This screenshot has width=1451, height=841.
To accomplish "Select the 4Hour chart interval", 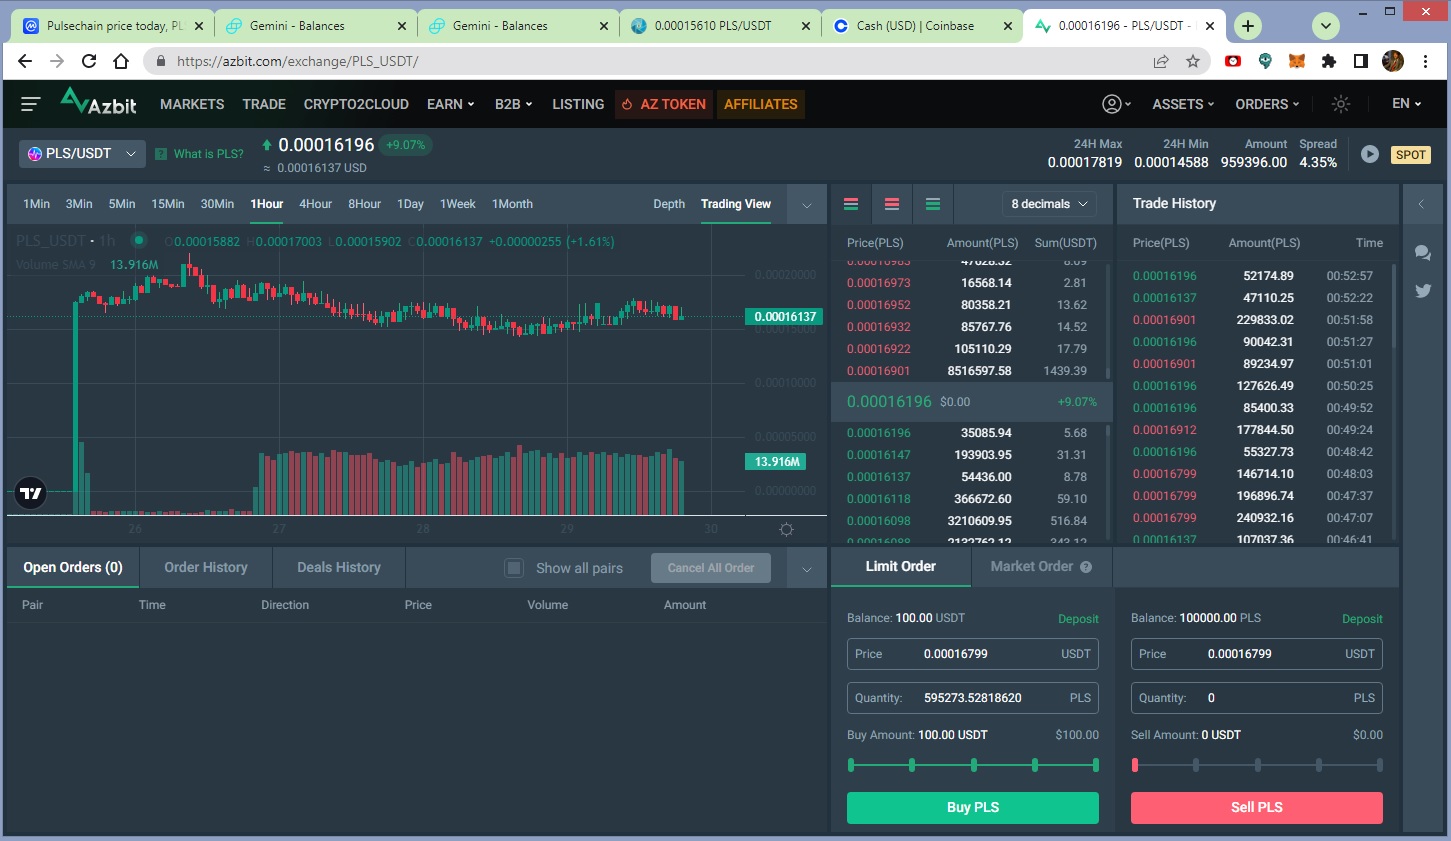I will point(315,204).
